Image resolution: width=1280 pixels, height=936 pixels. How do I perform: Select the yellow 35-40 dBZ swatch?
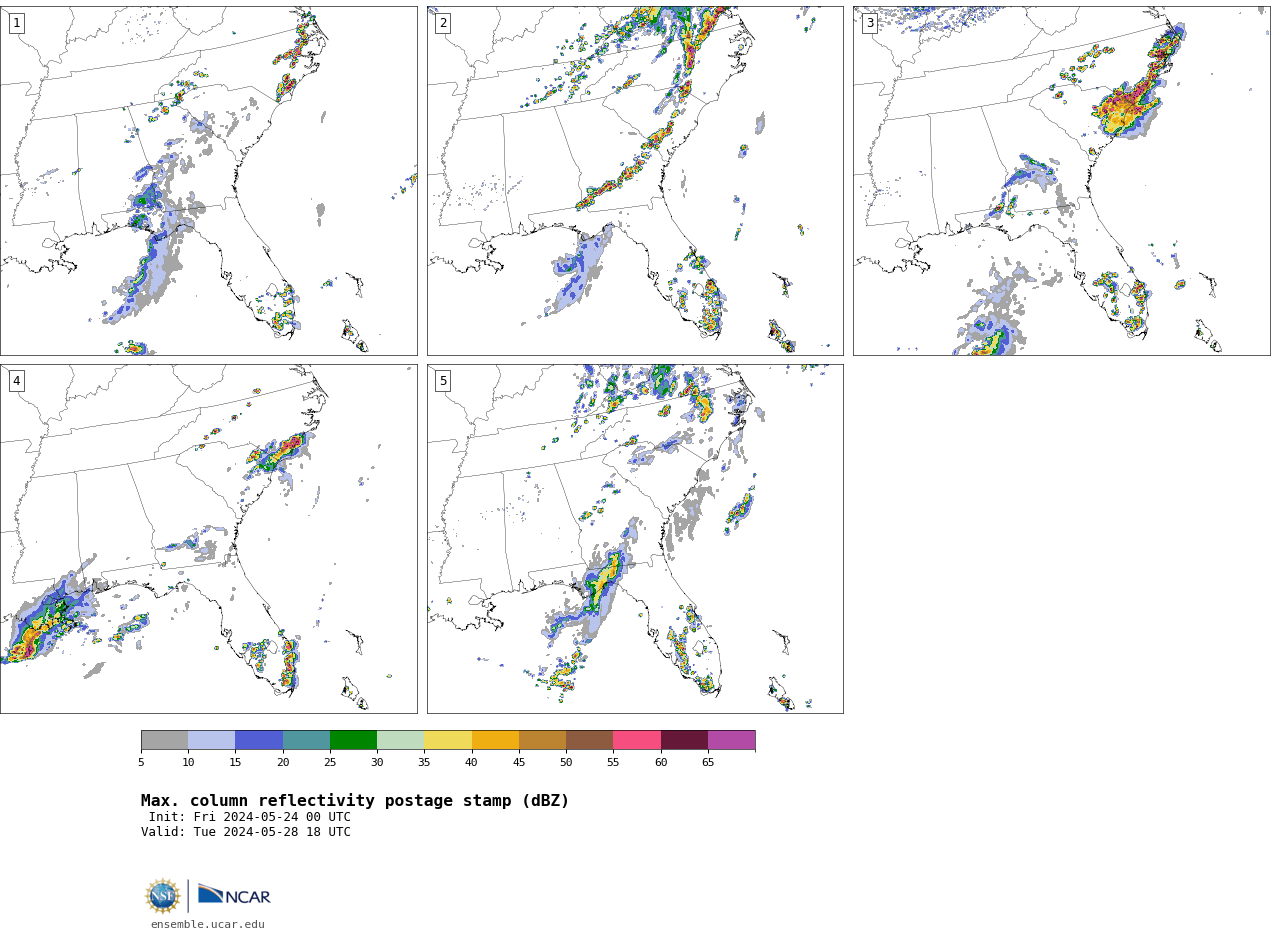coord(448,740)
